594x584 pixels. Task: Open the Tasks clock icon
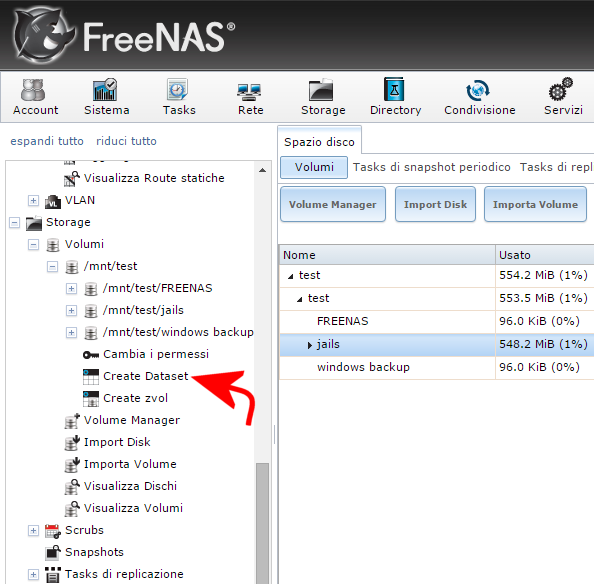point(178,90)
